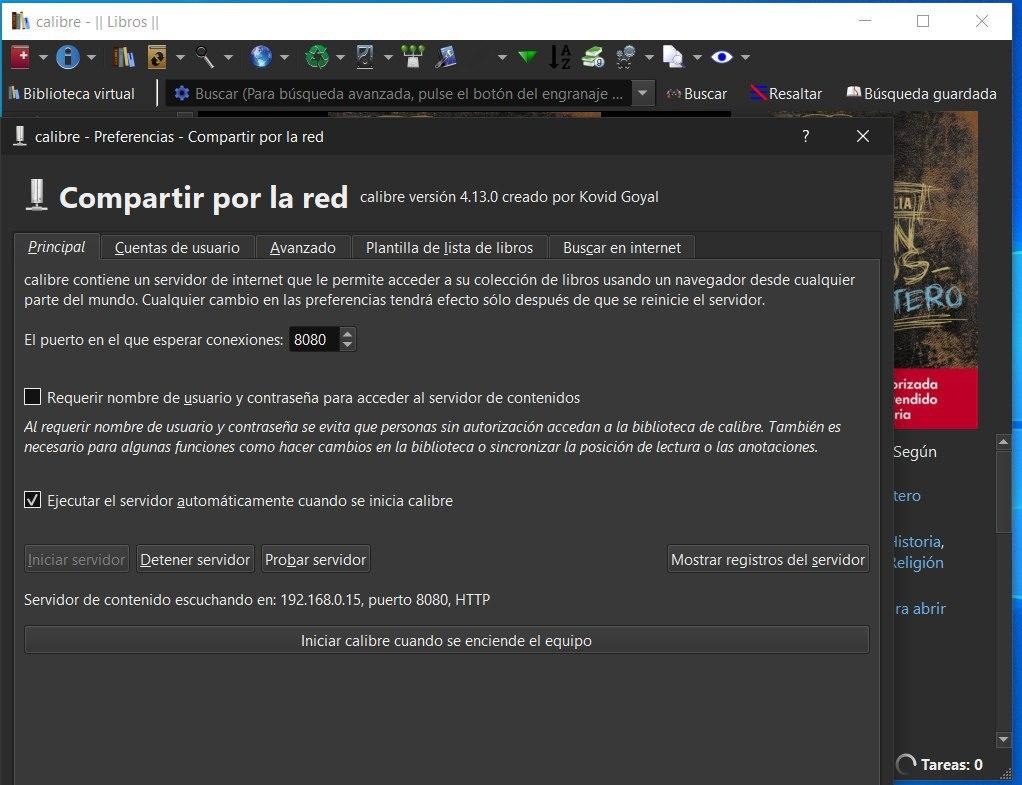Click the advanced search gear icon
The width and height of the screenshot is (1022, 785).
pyautogui.click(x=182, y=93)
